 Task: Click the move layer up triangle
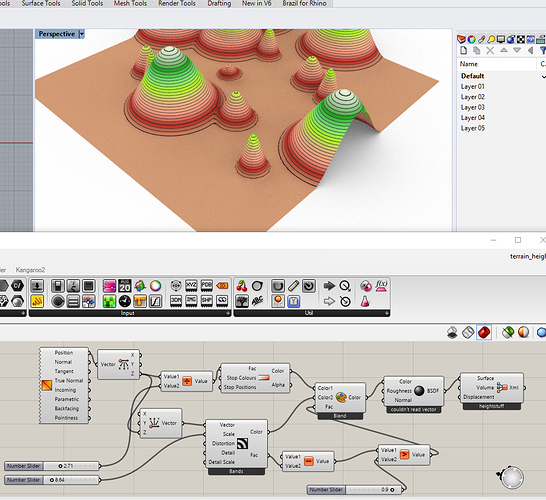pyautogui.click(x=504, y=50)
